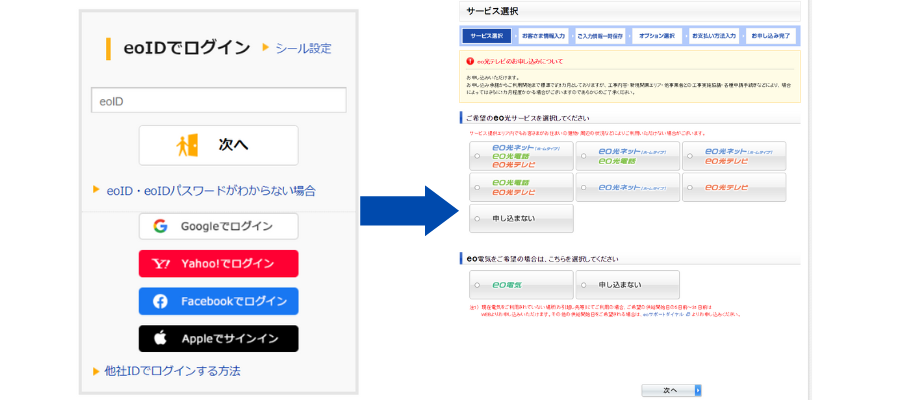
Task: Select the お支払い方法入力 step tab
Action: [x=713, y=36]
